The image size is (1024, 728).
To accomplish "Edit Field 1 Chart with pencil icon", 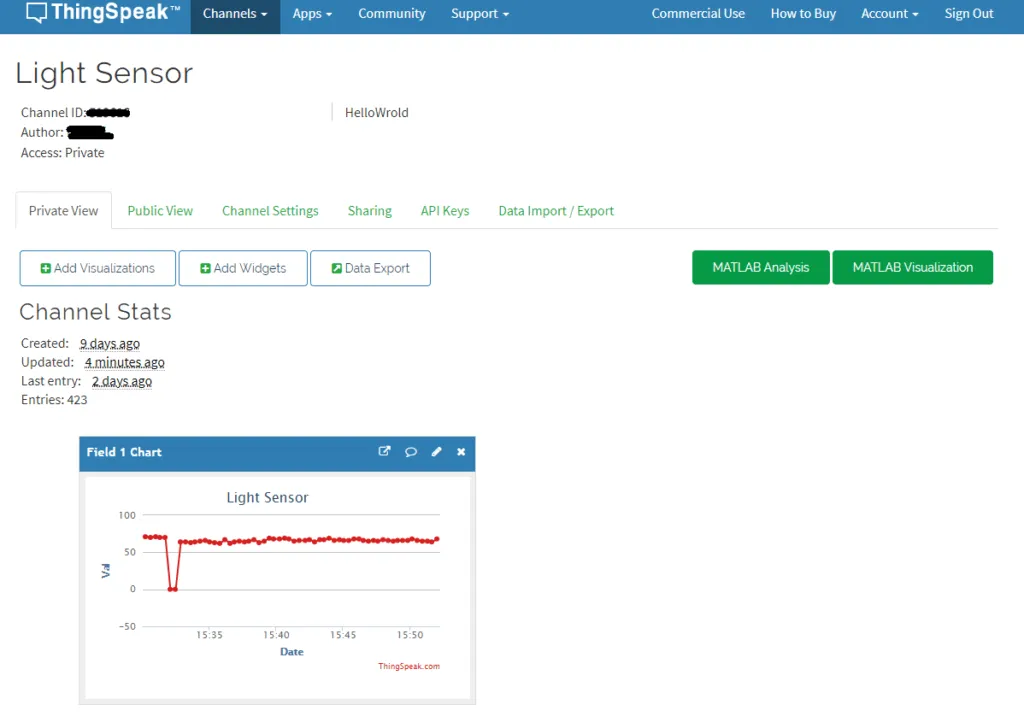I will pyautogui.click(x=436, y=452).
